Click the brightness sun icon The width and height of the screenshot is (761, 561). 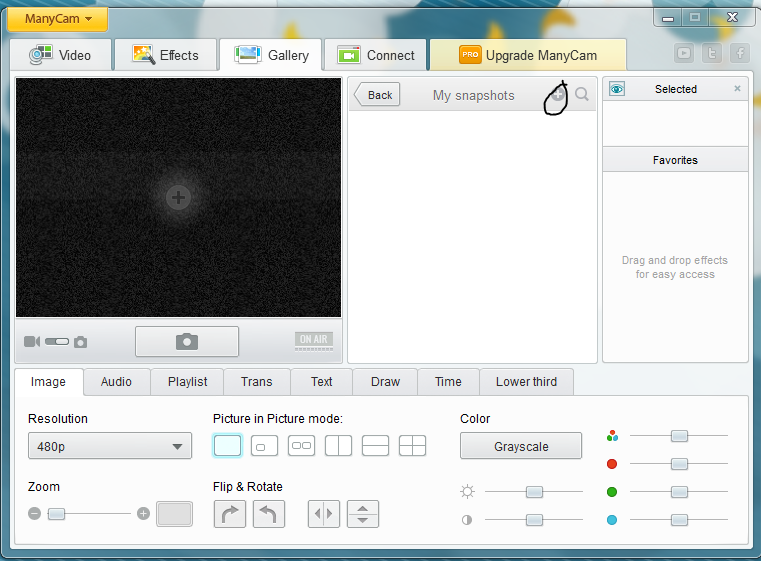coord(467,492)
